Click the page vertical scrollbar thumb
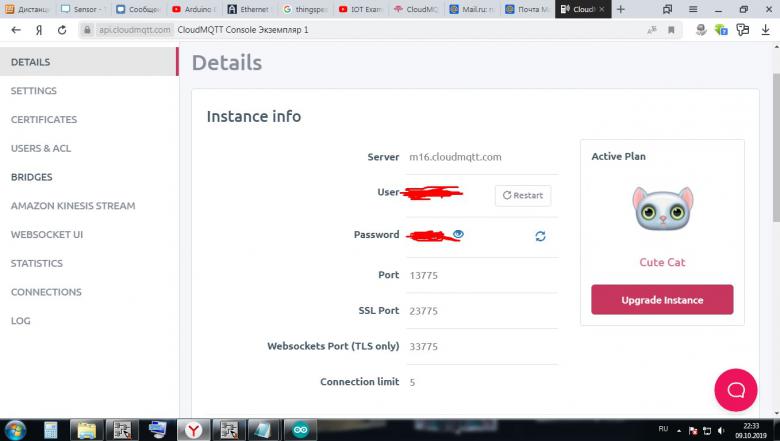The width and height of the screenshot is (780, 441). [776, 148]
